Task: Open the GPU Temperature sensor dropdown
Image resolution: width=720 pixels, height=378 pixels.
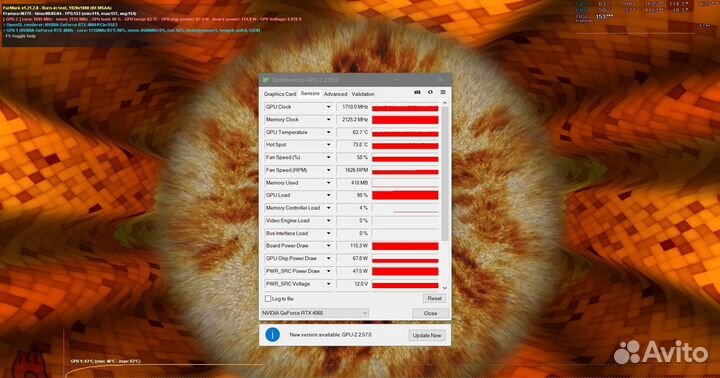Action: [x=328, y=132]
